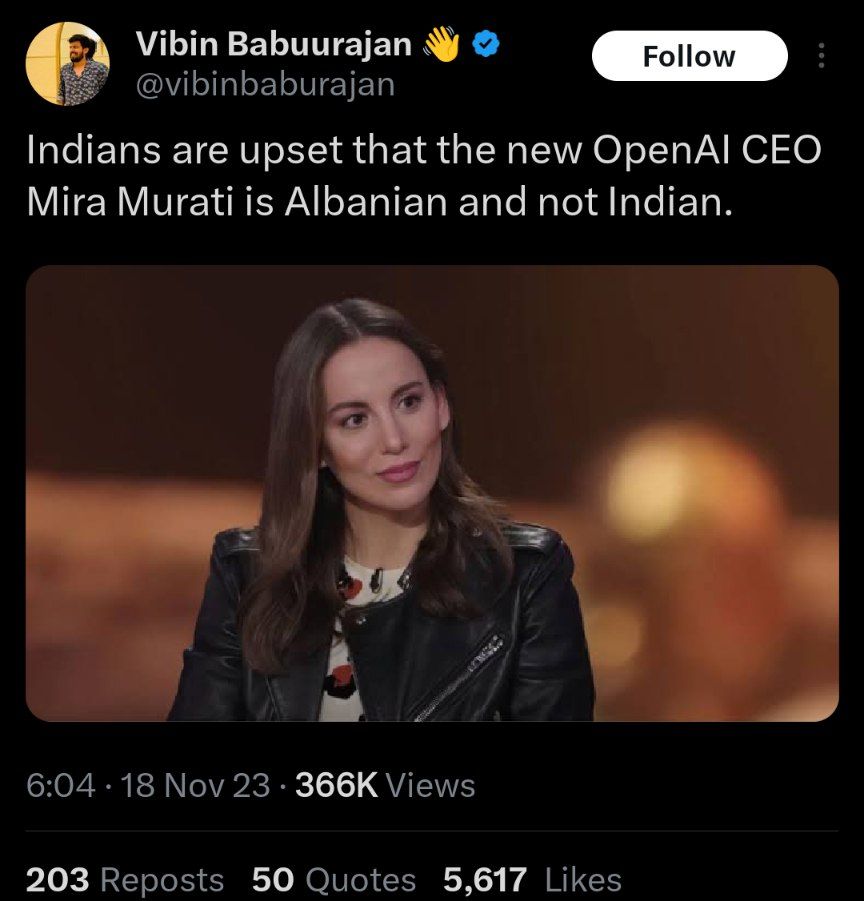
Task: Click the 6:04 · 18 Nov 23 timestamp
Action: tap(148, 785)
